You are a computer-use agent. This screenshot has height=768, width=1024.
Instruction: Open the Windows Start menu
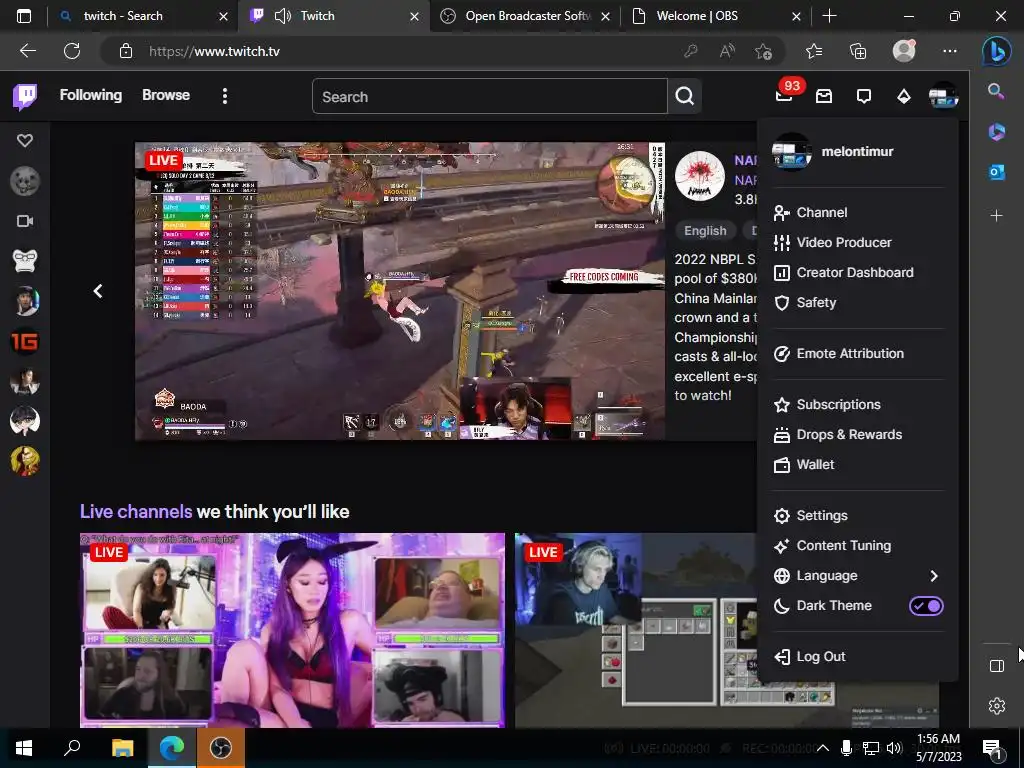[24, 747]
